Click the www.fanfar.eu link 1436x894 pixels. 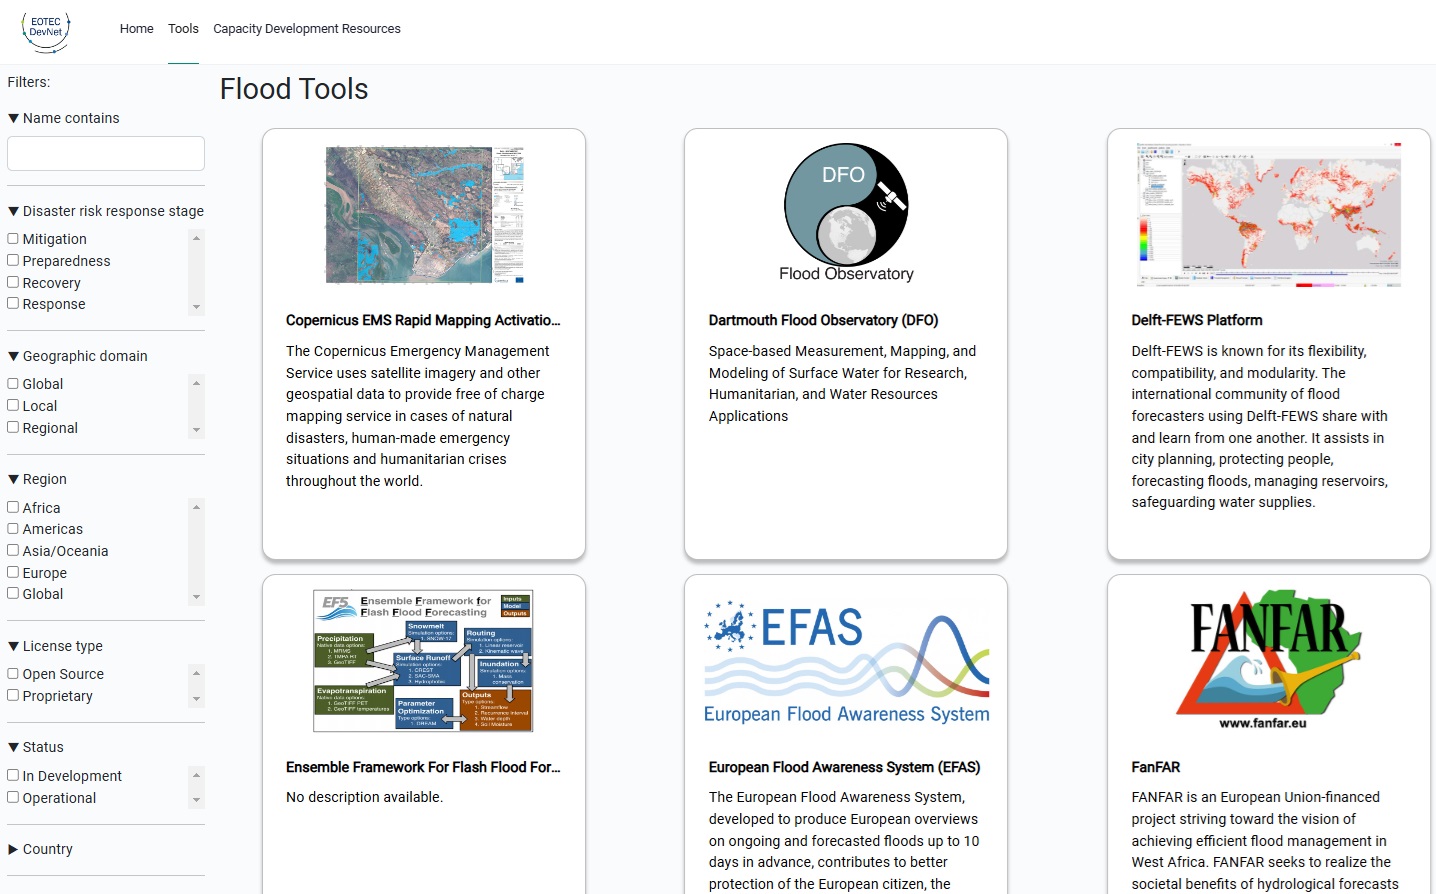[x=1265, y=723]
